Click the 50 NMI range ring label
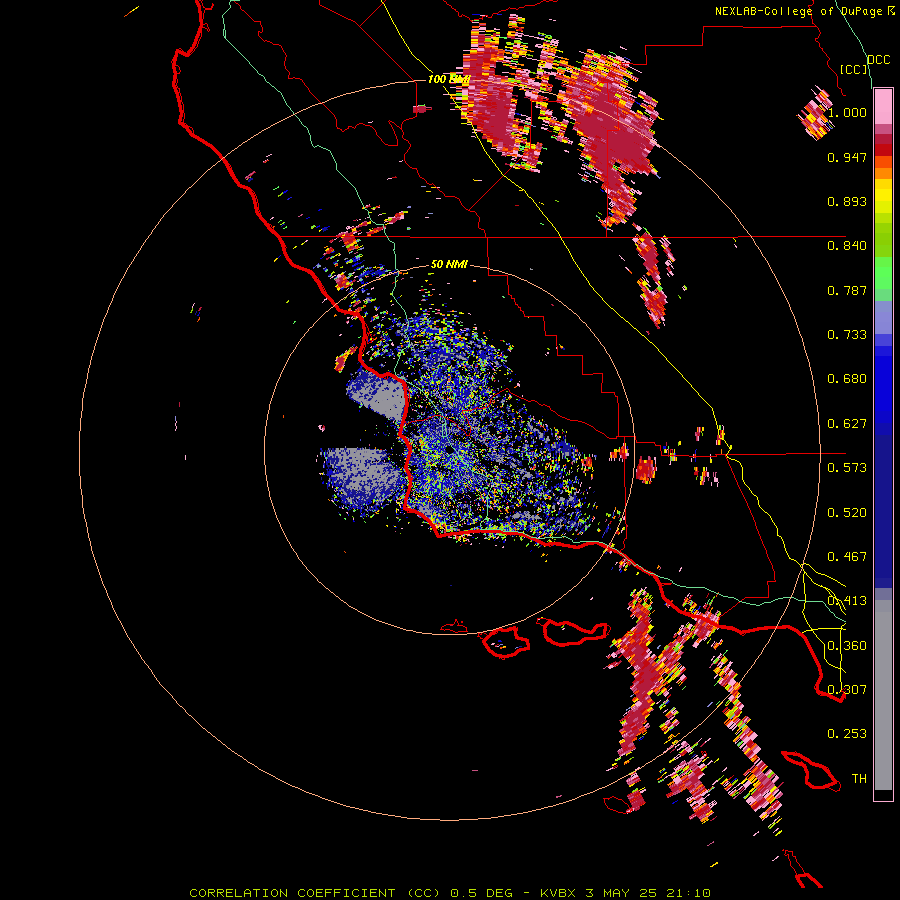 [449, 265]
